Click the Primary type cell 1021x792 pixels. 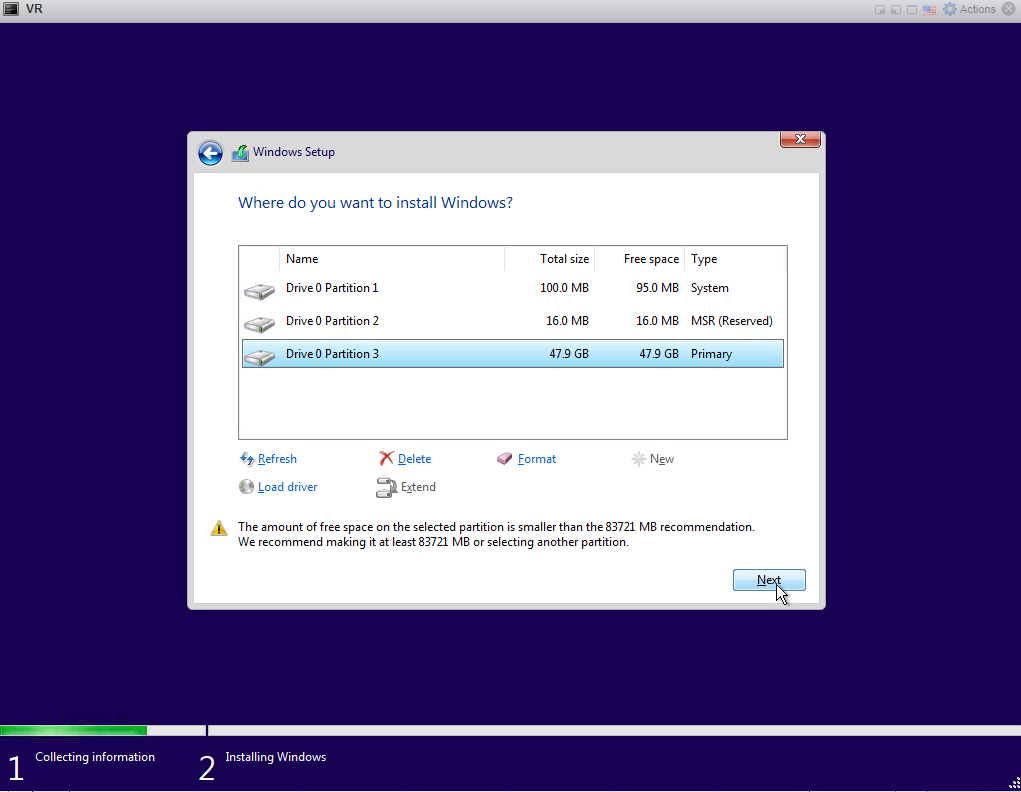pyautogui.click(x=711, y=354)
